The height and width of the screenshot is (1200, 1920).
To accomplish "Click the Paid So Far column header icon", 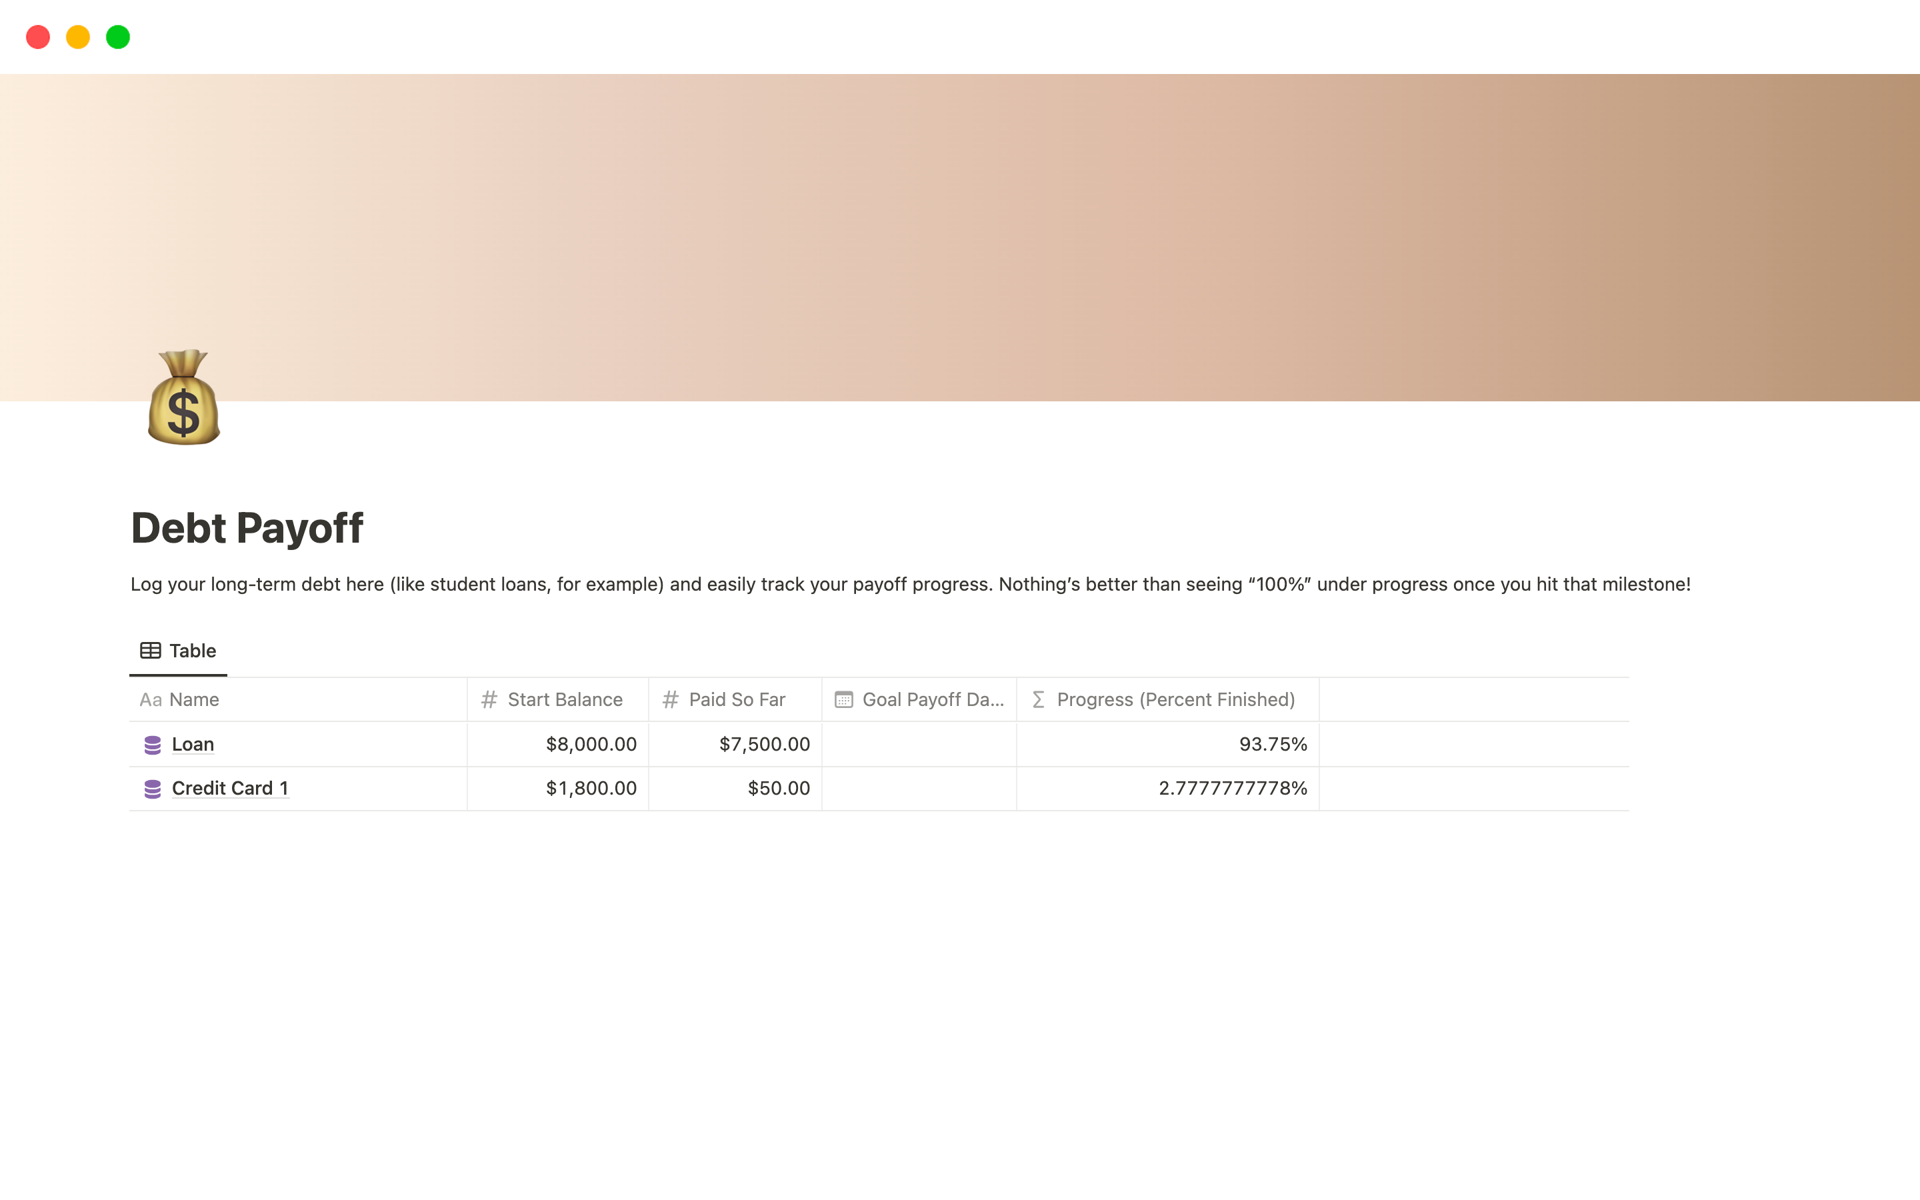I will pos(670,698).
